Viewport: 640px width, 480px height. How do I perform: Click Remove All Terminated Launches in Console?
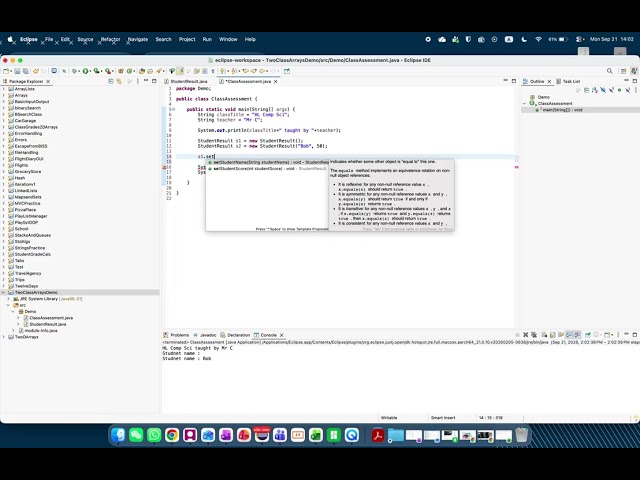click(534, 335)
